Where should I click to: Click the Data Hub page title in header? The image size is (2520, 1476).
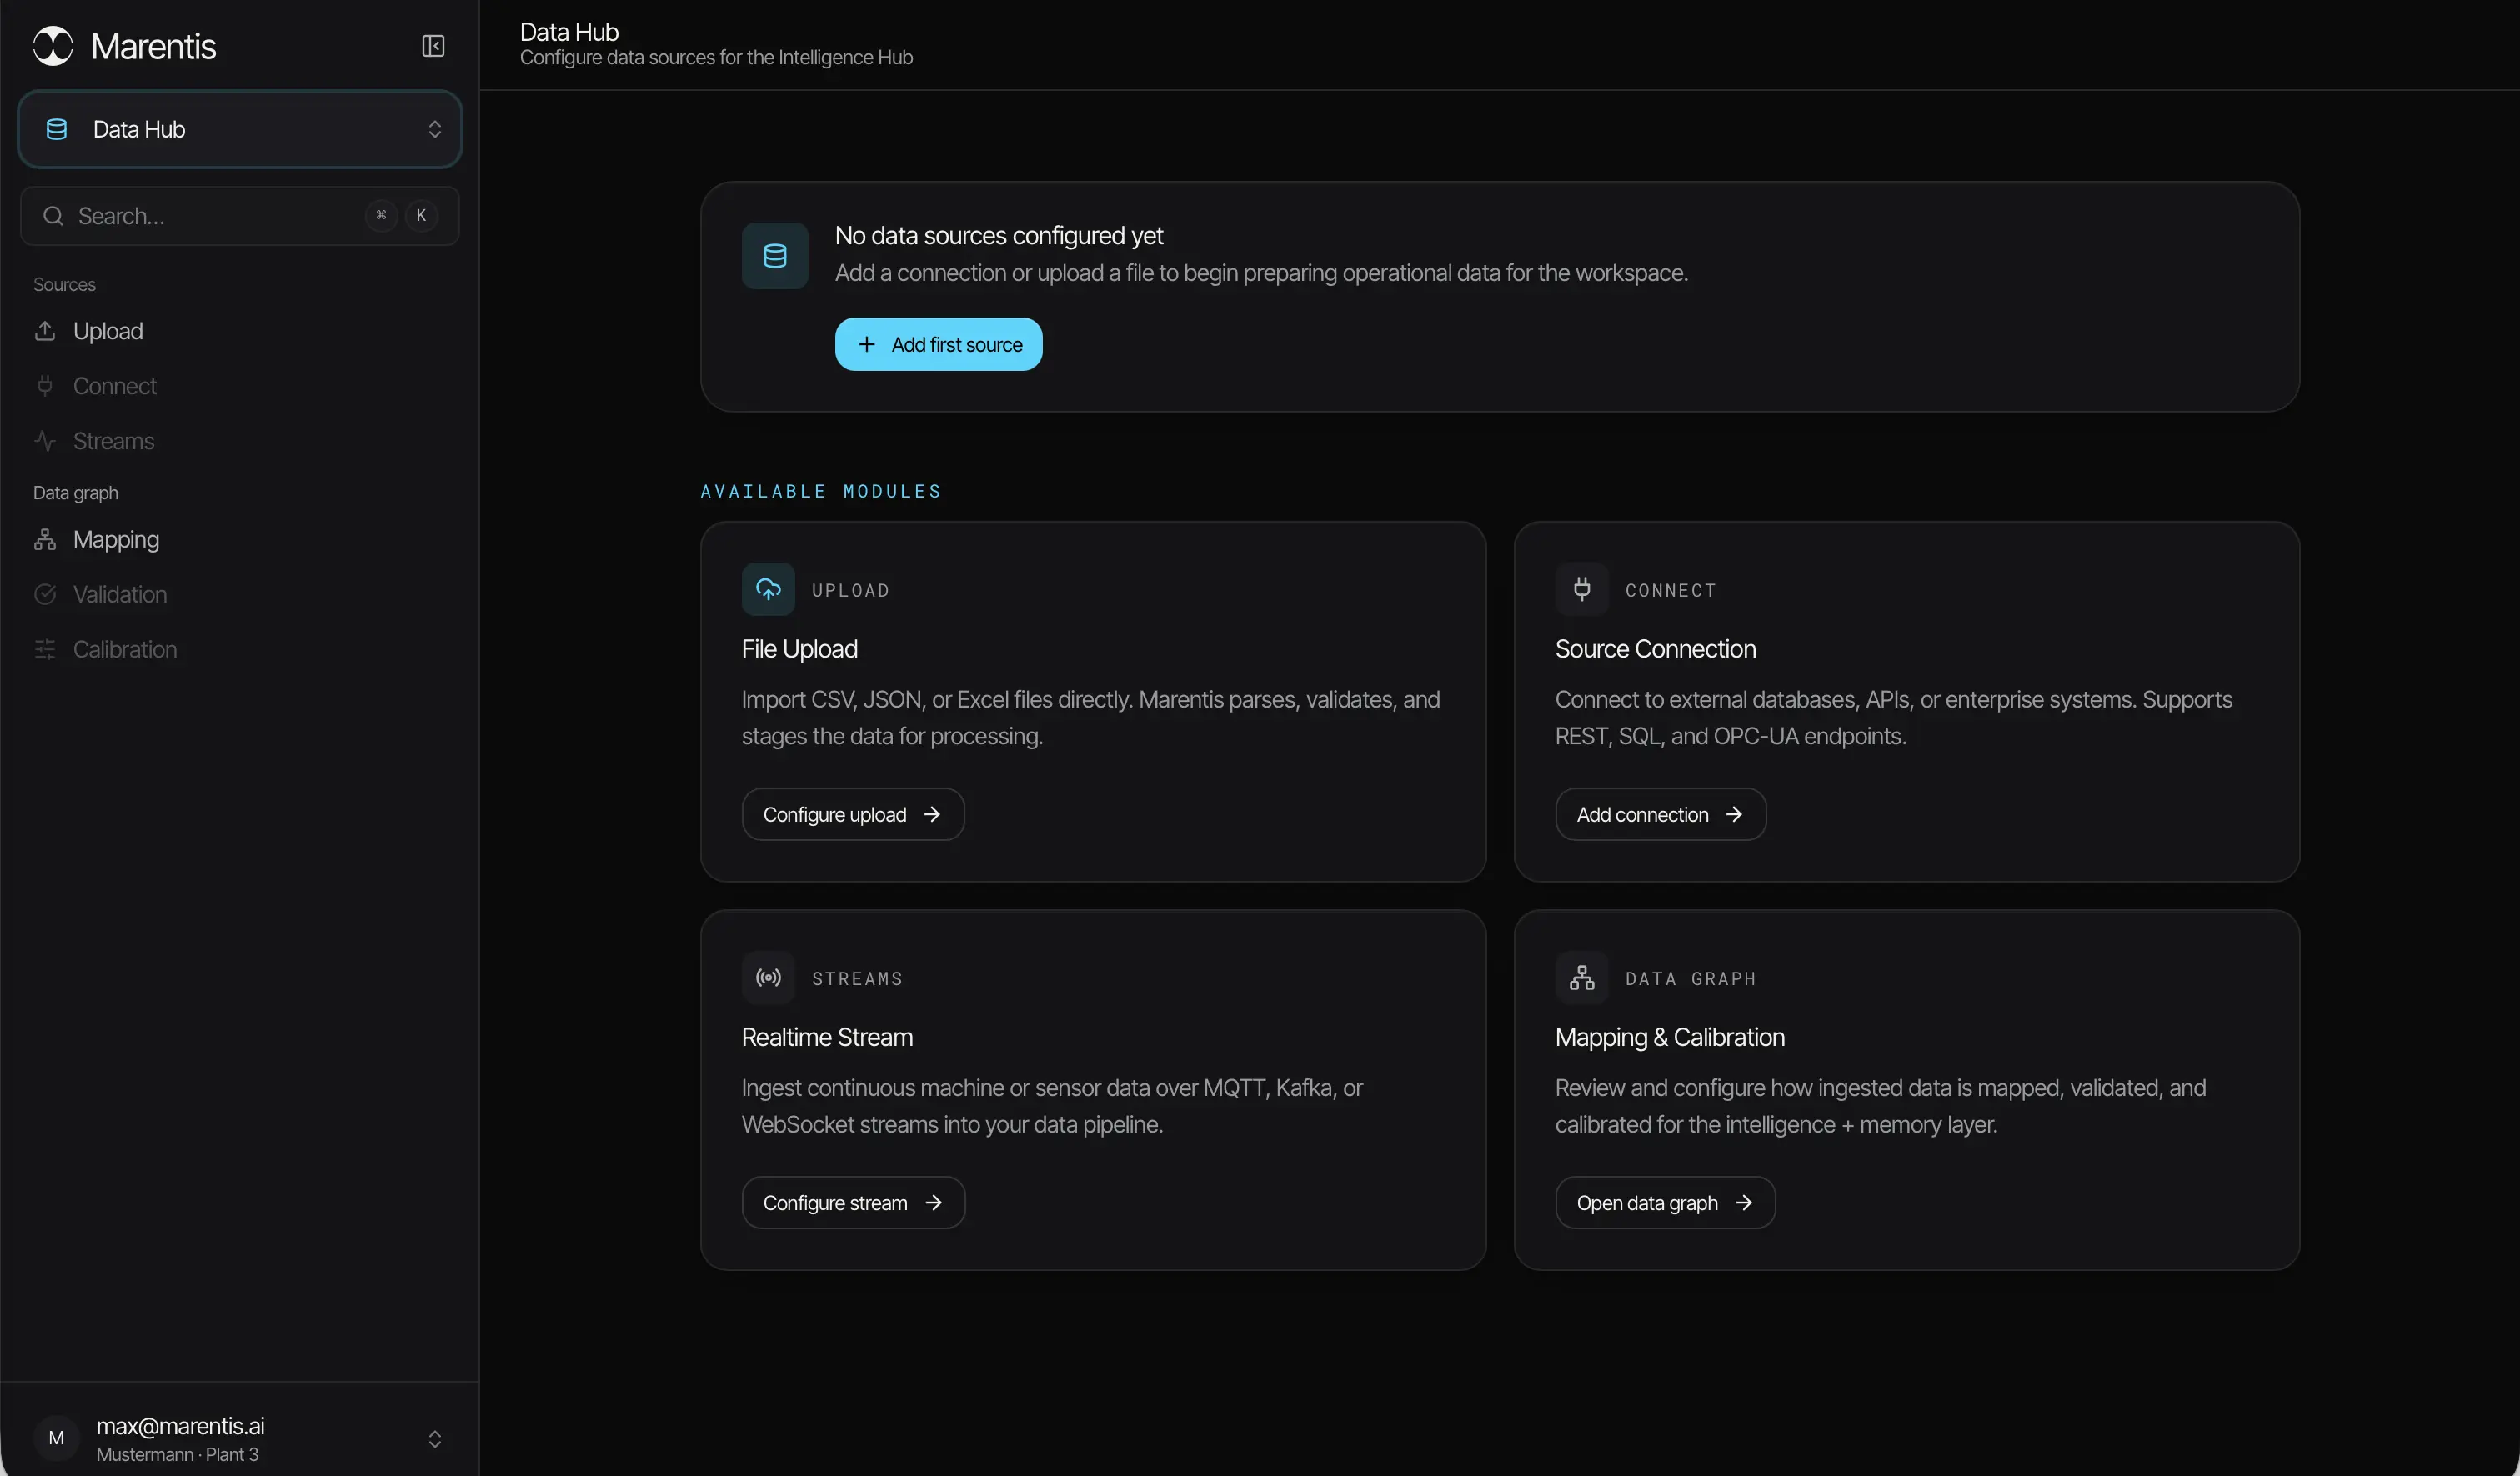[x=569, y=32]
